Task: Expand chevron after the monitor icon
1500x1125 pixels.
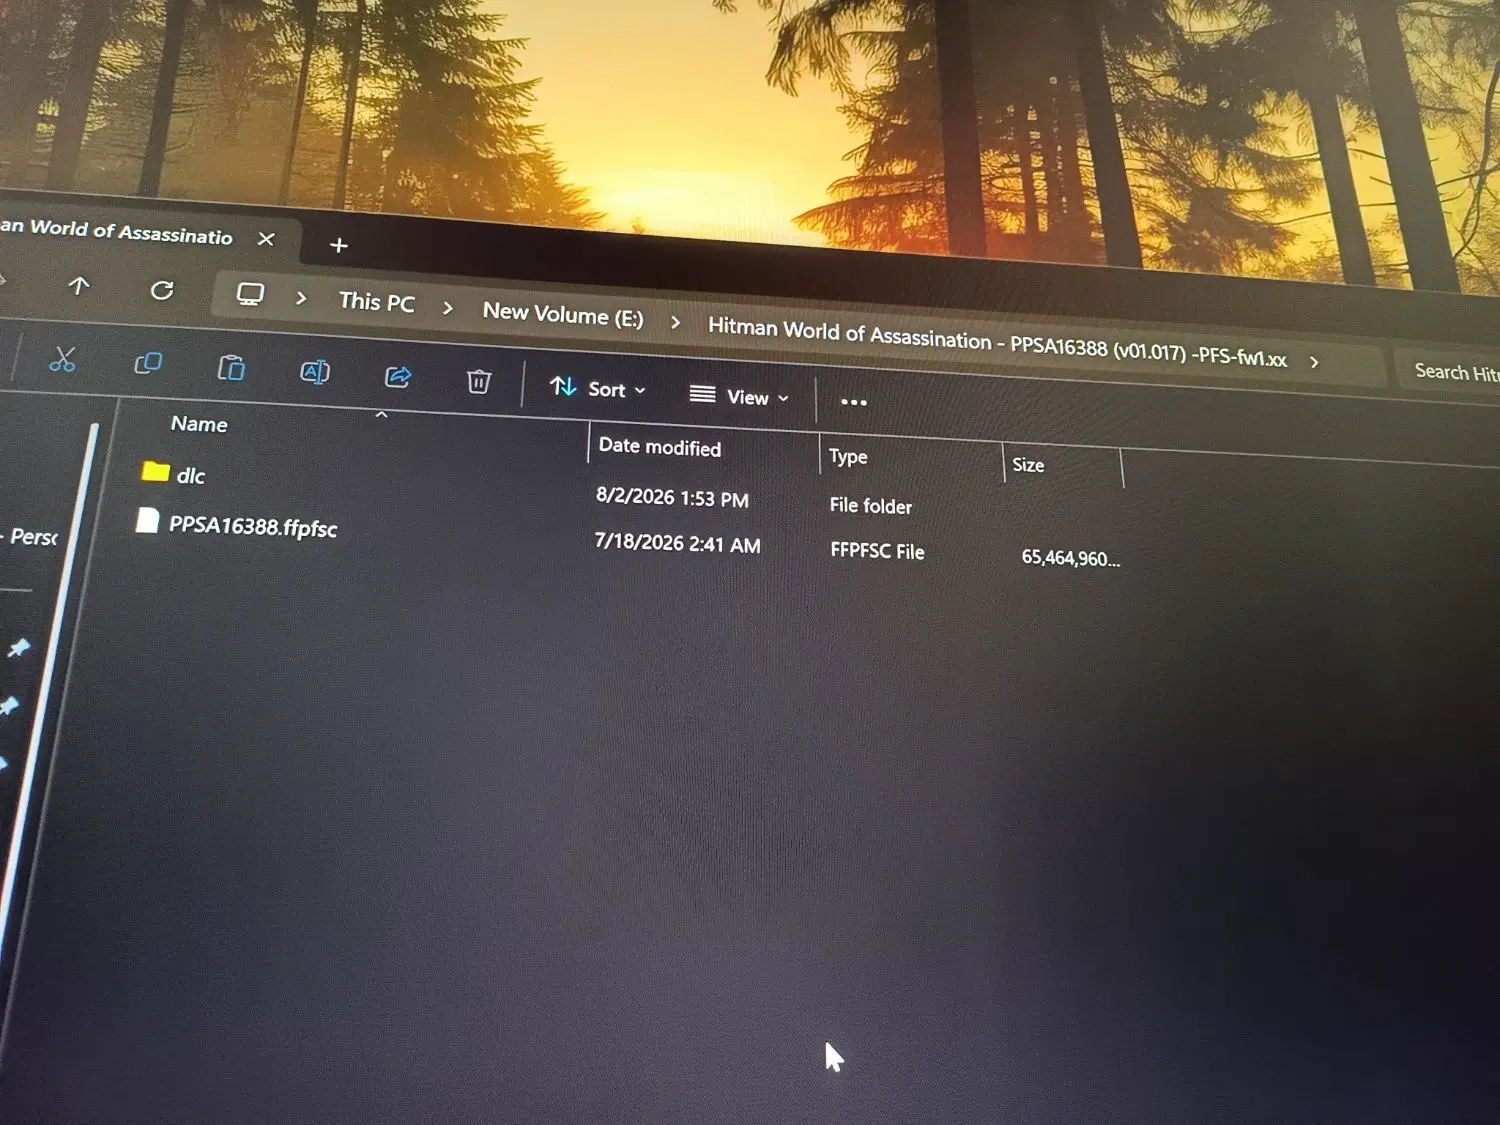Action: pyautogui.click(x=301, y=298)
